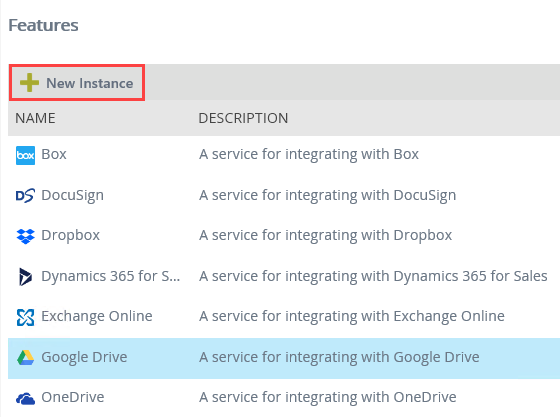Image resolution: width=560 pixels, height=417 pixels.
Task: Click the Dynamics 365 logo icon
Action: tap(25, 277)
